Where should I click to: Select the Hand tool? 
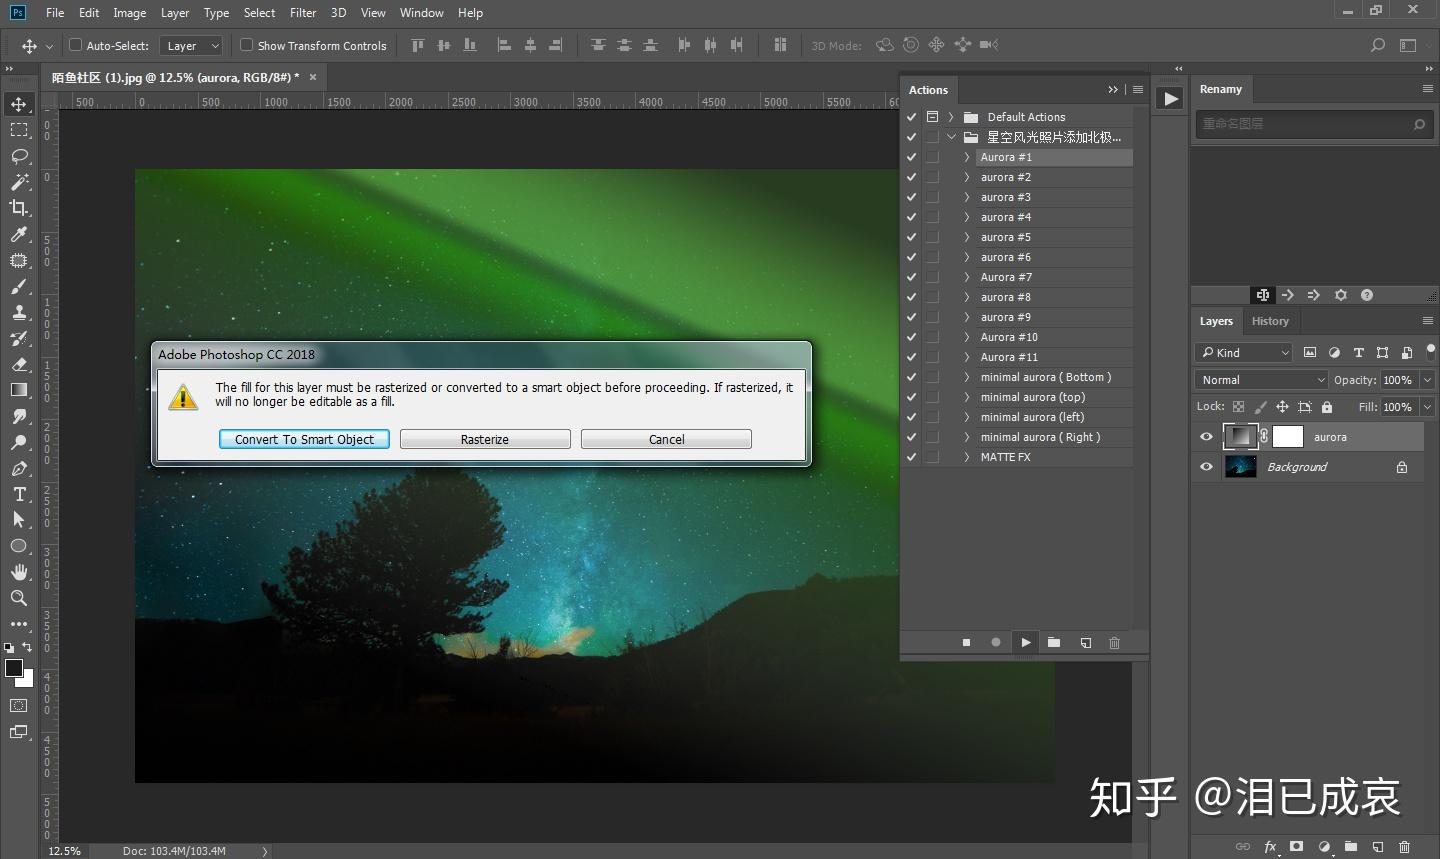[19, 572]
